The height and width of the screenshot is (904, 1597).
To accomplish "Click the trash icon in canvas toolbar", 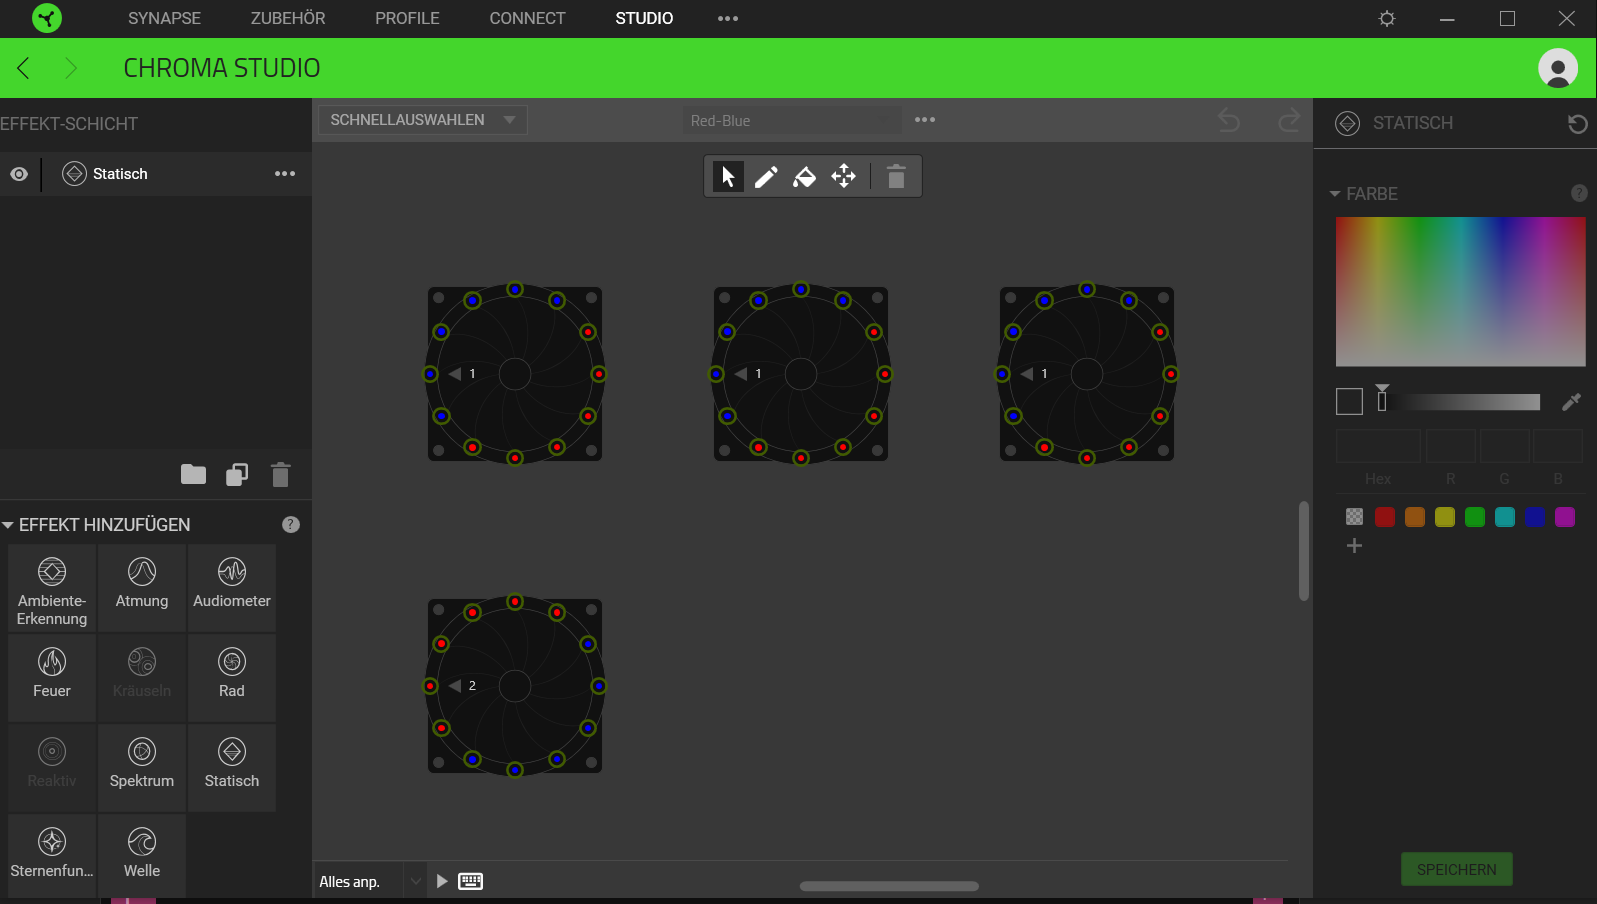I will click(x=896, y=177).
